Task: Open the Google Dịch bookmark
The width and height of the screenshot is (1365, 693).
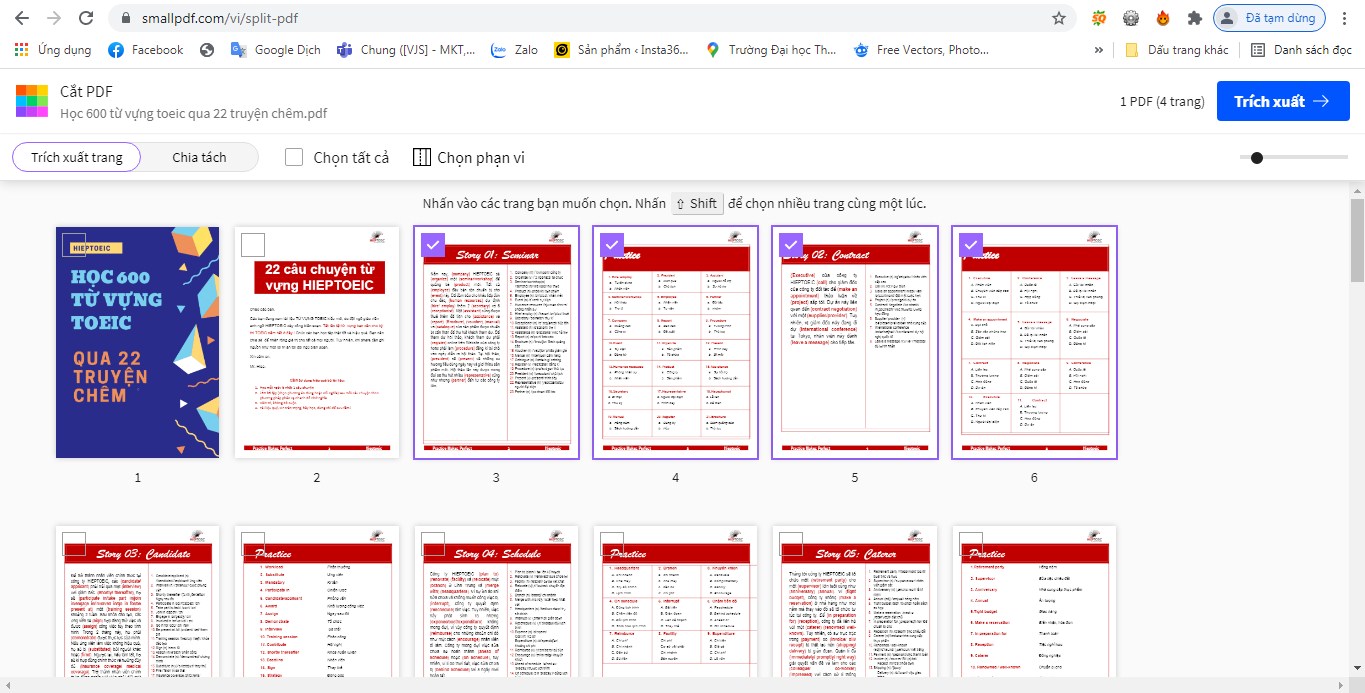Action: tap(274, 49)
